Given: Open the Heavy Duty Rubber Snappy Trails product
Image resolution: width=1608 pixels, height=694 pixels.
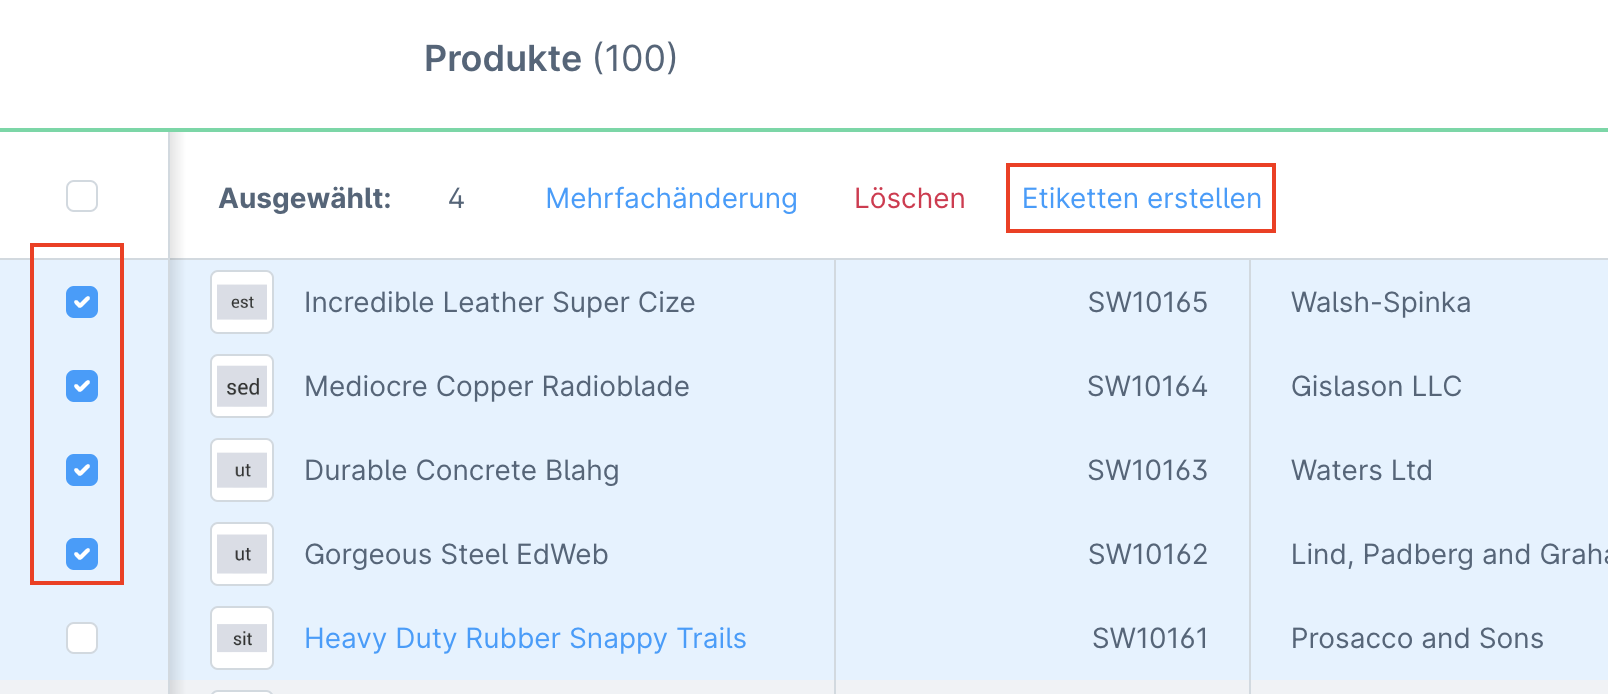Looking at the screenshot, I should (x=525, y=638).
